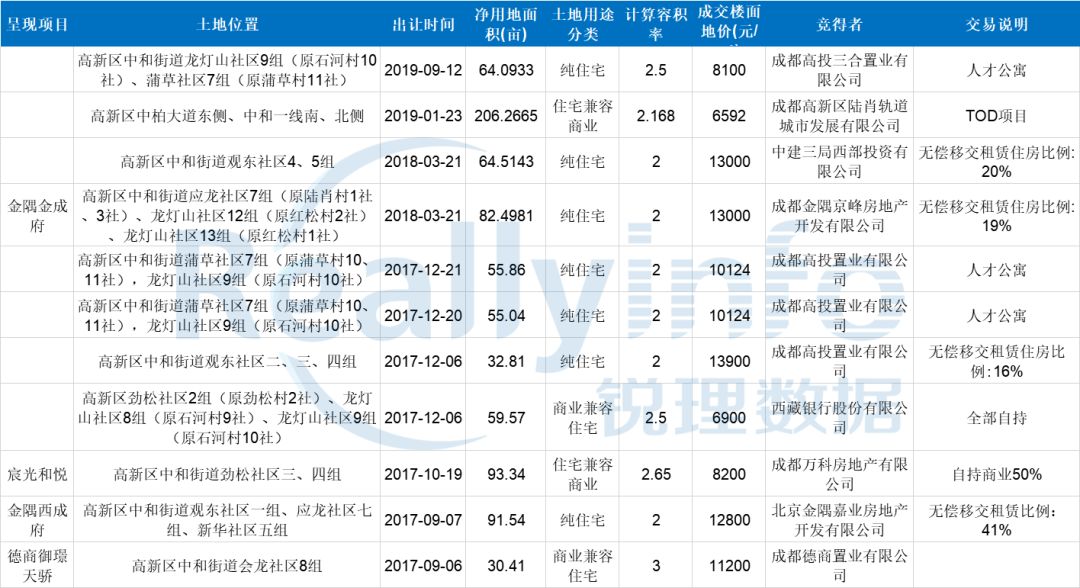This screenshot has height=588, width=1080.
Task: Click the 土地用途分类 column header
Action: (583, 25)
